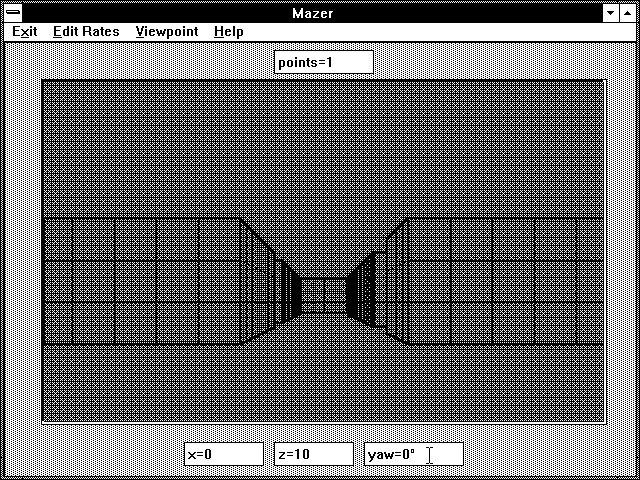This screenshot has height=480, width=640.
Task: Open the Edit Rates menu
Action: point(86,32)
